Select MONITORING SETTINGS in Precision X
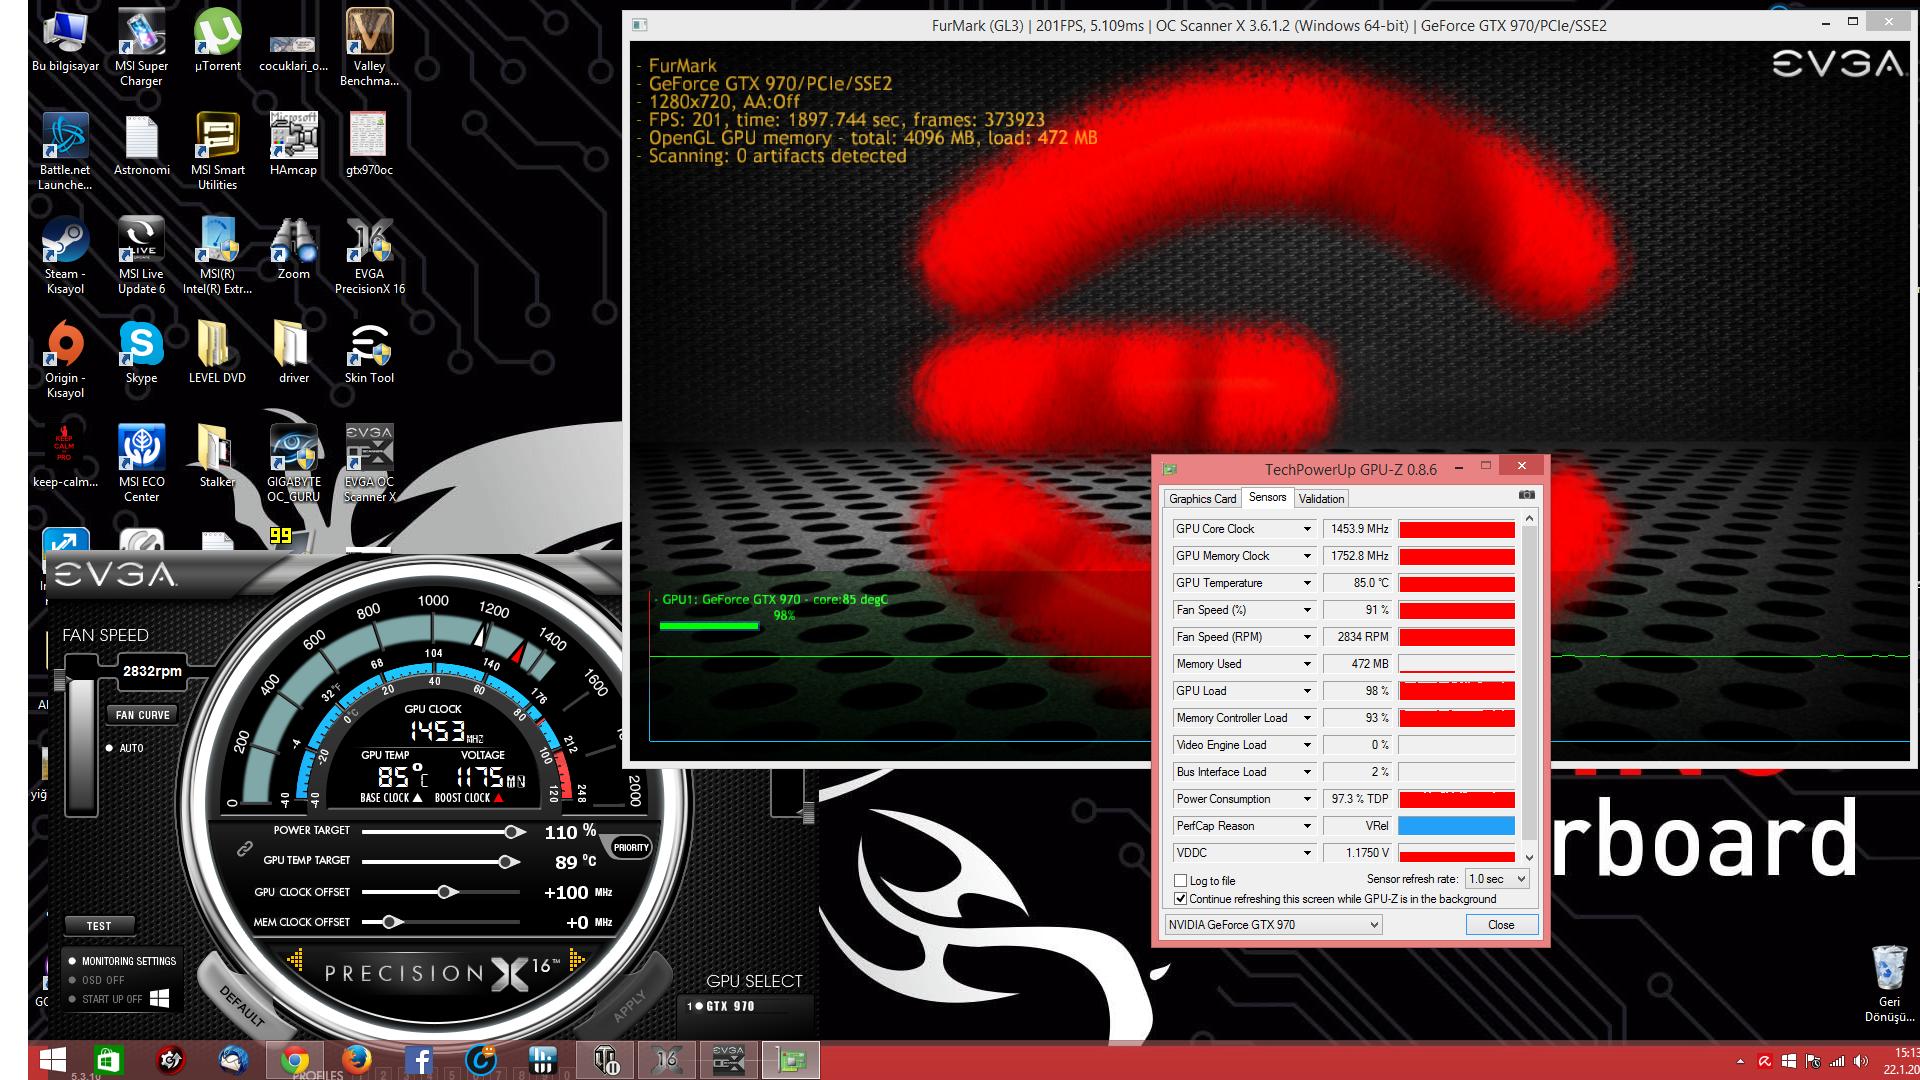The image size is (1920, 1080). pyautogui.click(x=122, y=961)
